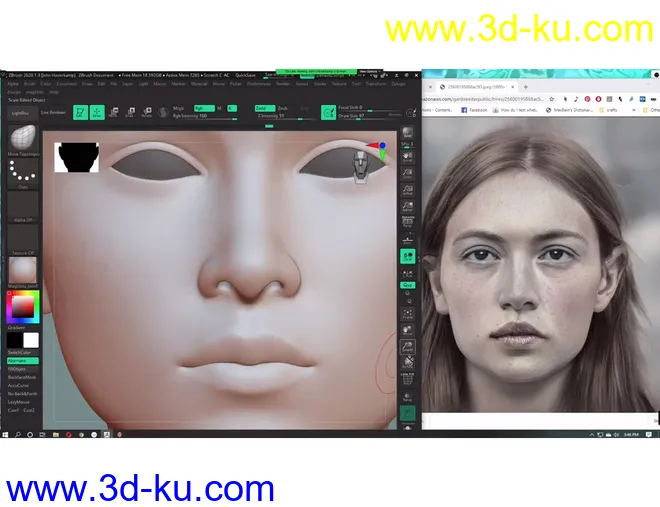Click the AAHalf icon on right shelf
This screenshot has height=507, width=660.
click(x=407, y=206)
